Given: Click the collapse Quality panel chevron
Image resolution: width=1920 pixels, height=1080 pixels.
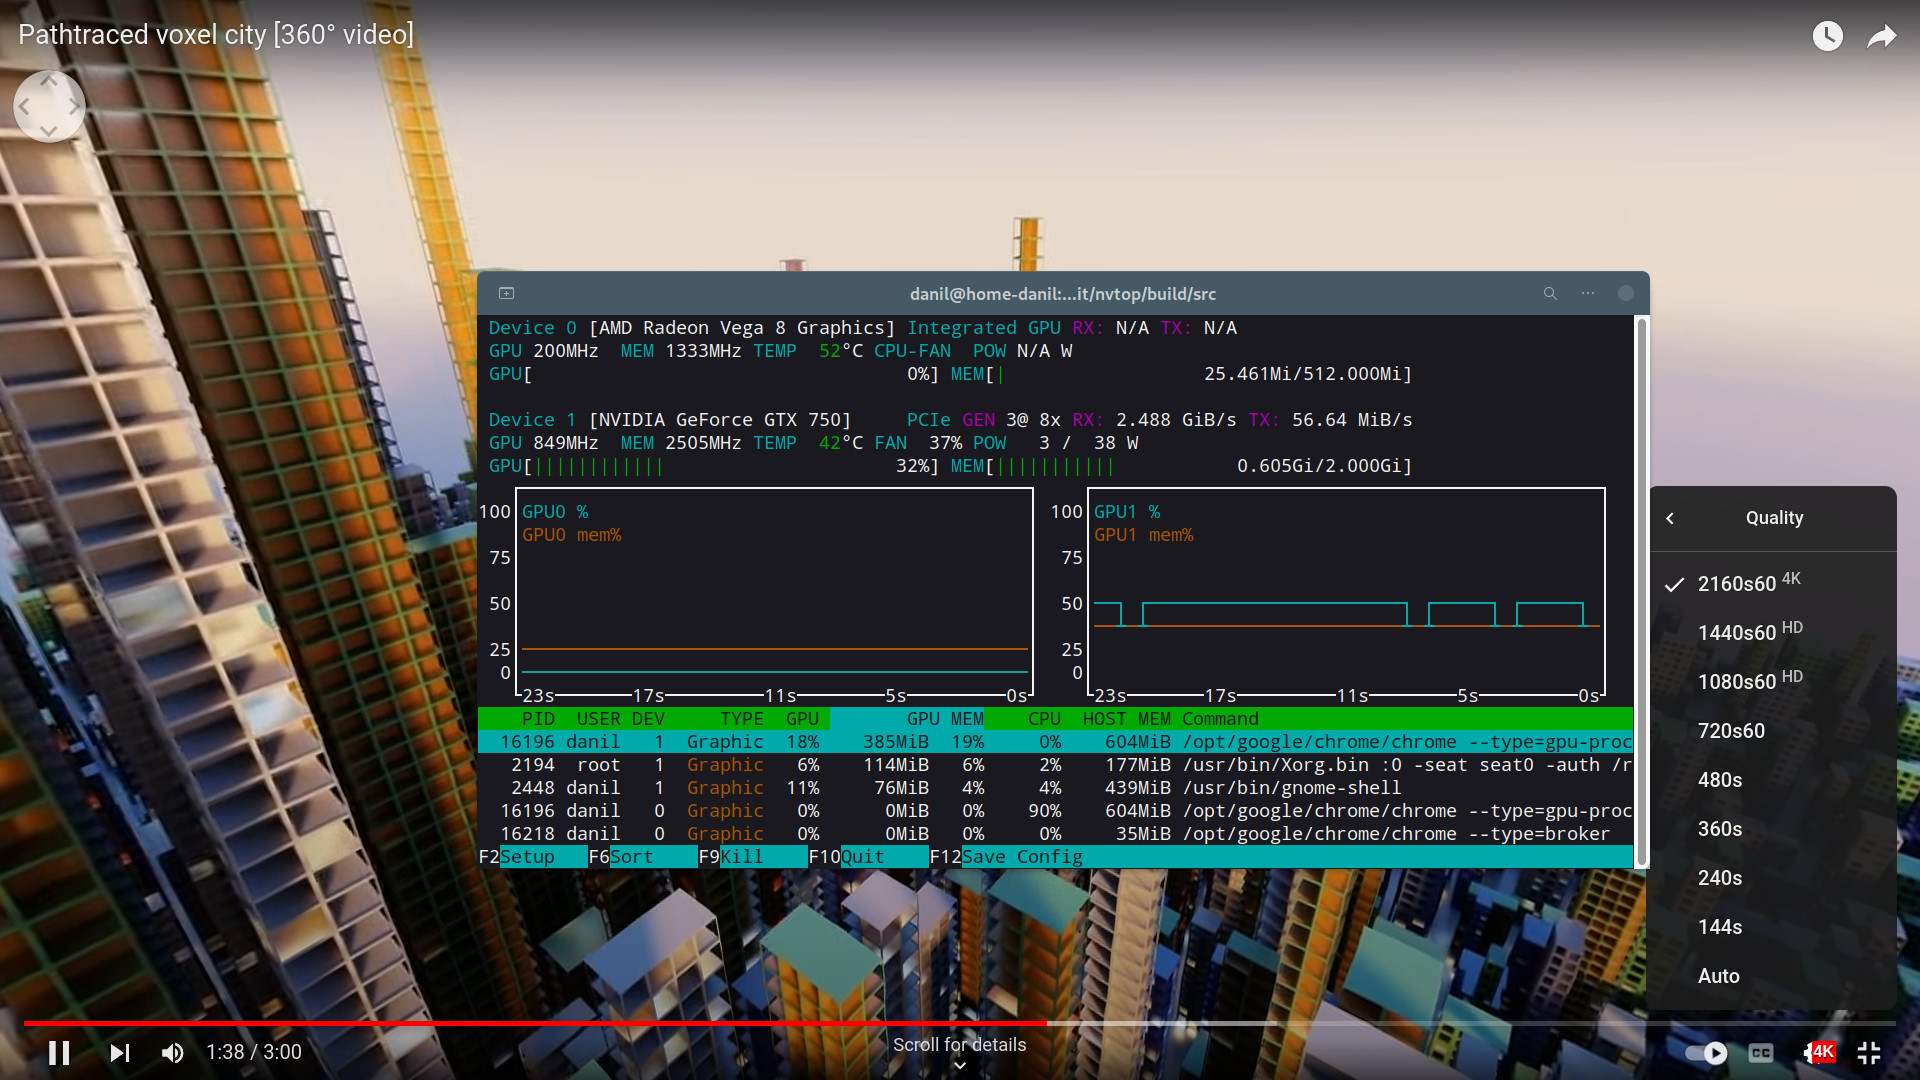Looking at the screenshot, I should click(x=1672, y=517).
